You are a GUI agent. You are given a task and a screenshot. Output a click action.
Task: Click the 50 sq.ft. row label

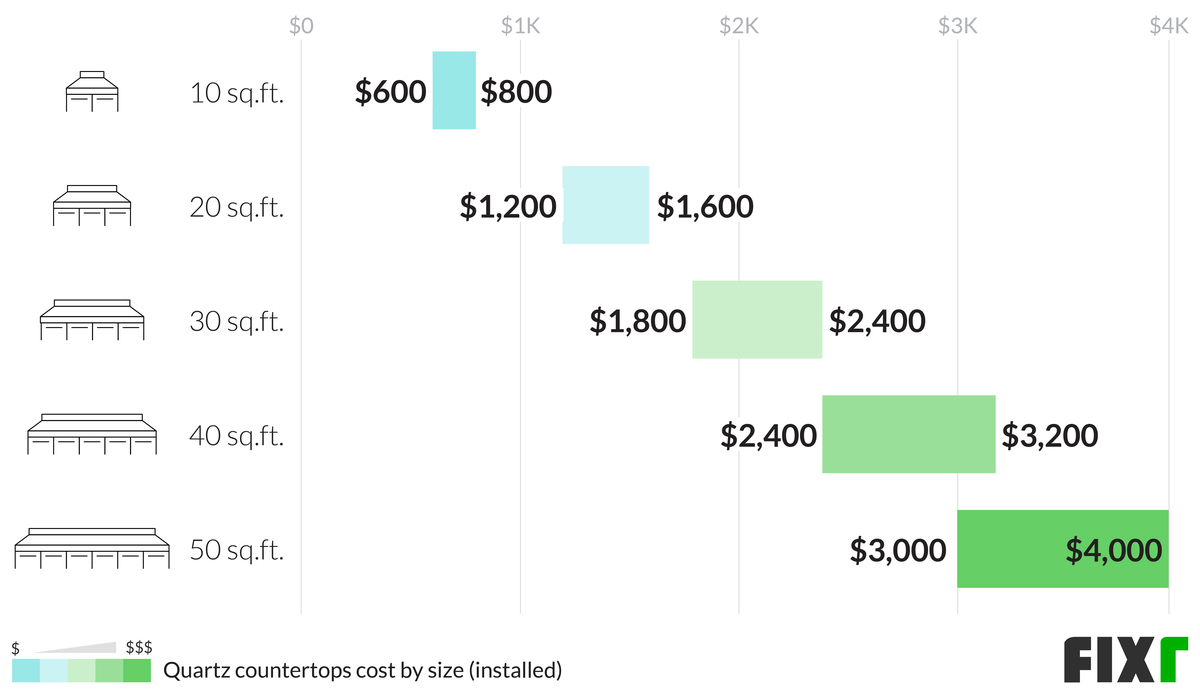click(x=237, y=550)
